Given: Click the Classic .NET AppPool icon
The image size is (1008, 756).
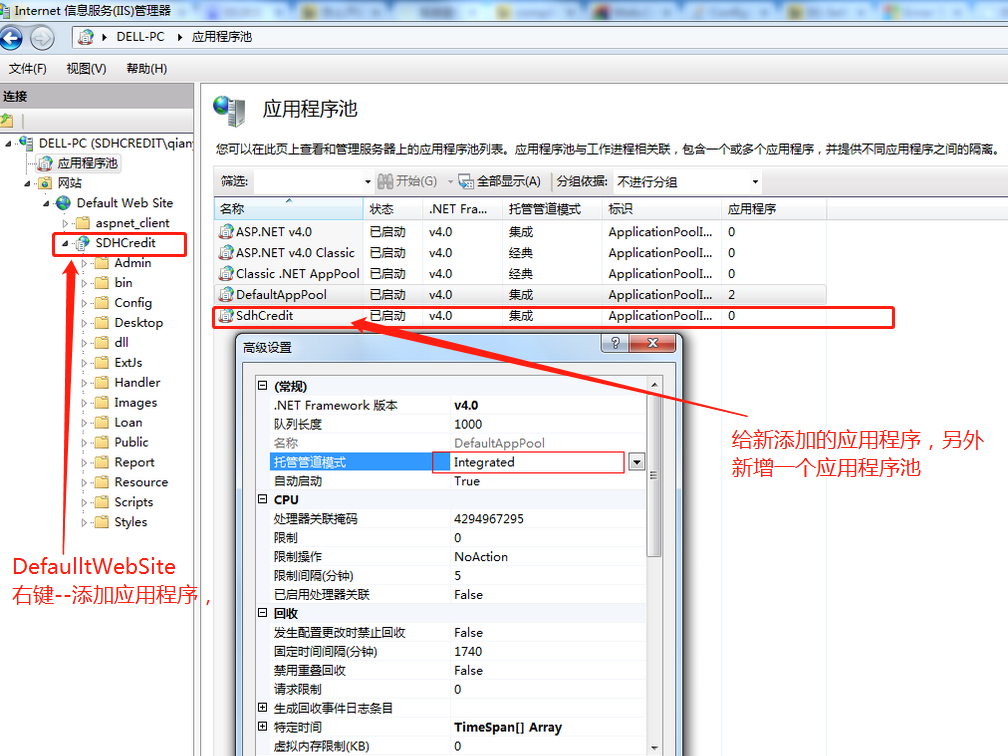Looking at the screenshot, I should (226, 274).
